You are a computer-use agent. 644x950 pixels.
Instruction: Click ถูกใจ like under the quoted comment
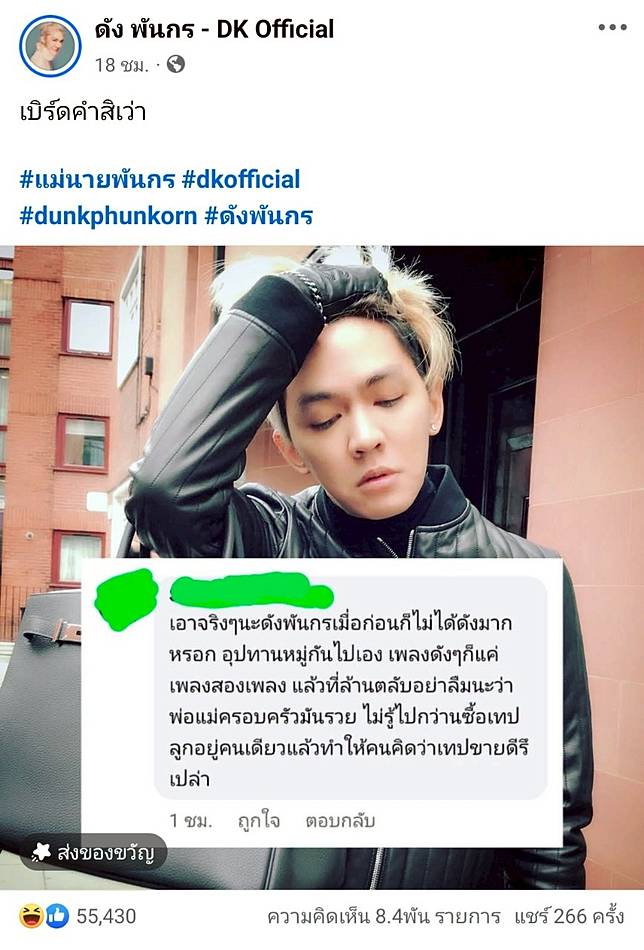(259, 821)
